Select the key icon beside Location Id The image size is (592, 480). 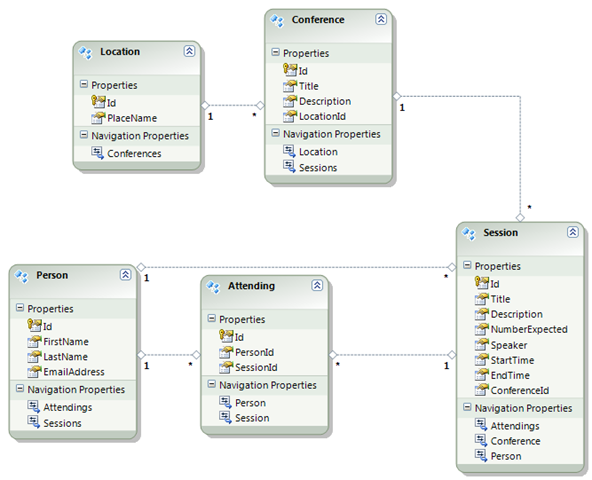pos(98,102)
